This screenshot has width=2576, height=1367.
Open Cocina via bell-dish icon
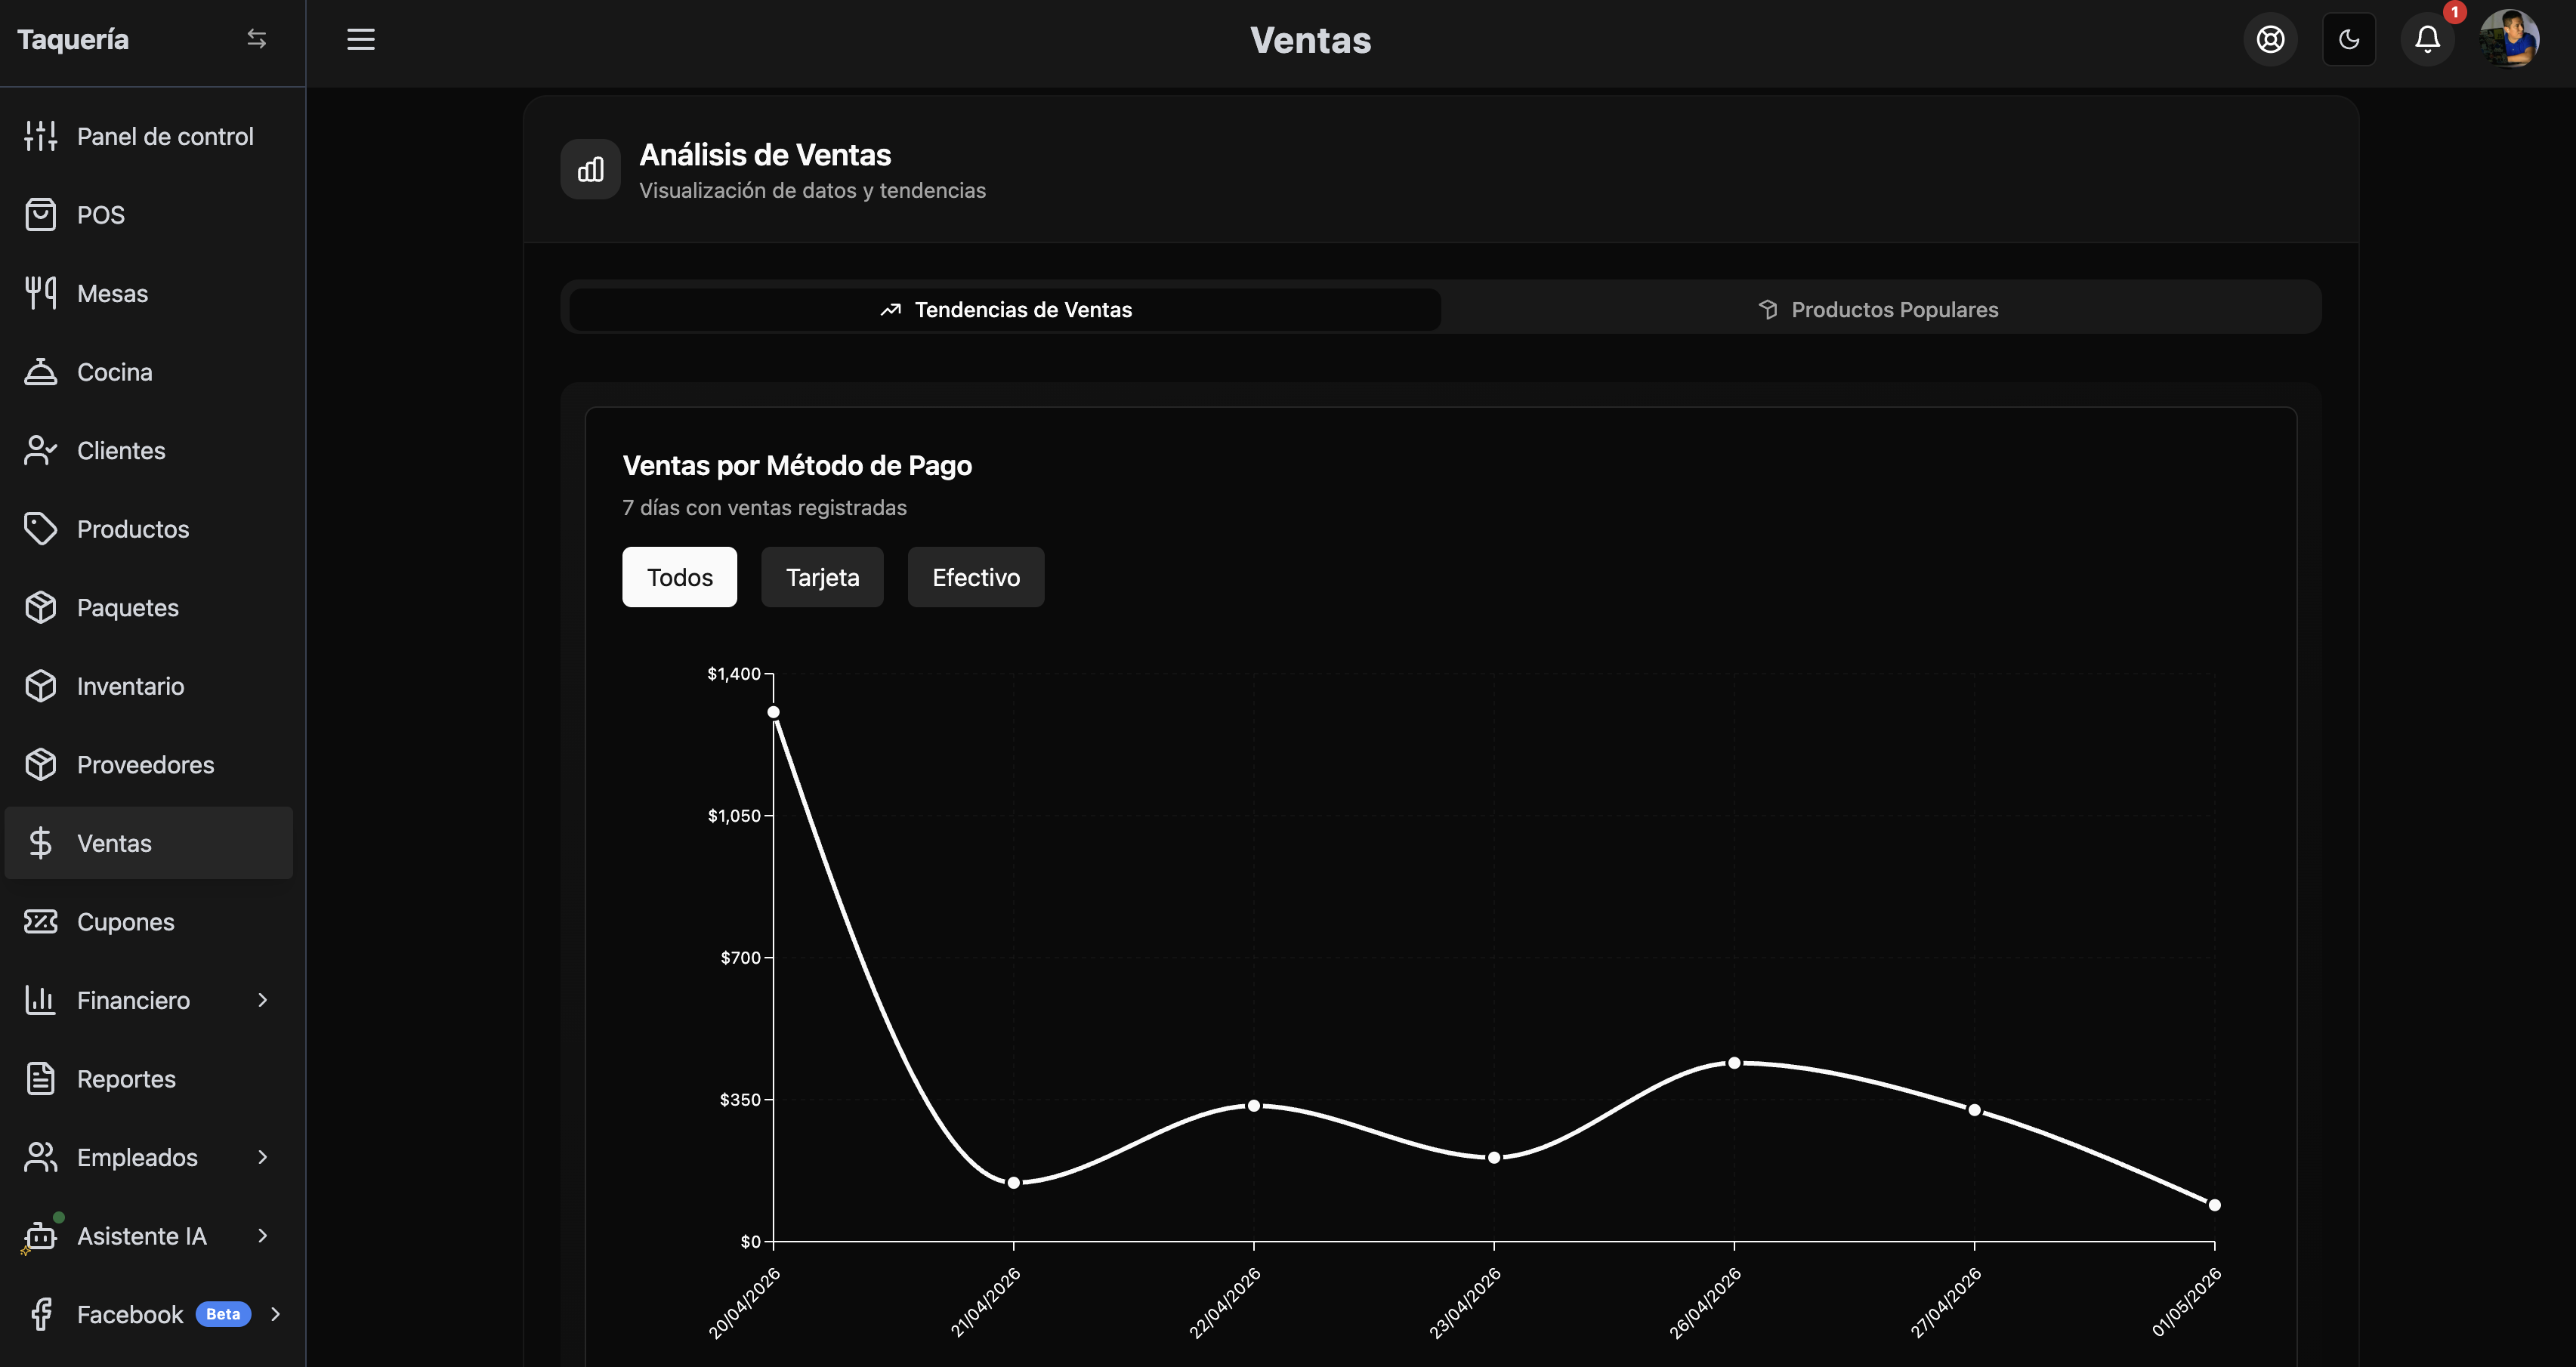click(41, 372)
